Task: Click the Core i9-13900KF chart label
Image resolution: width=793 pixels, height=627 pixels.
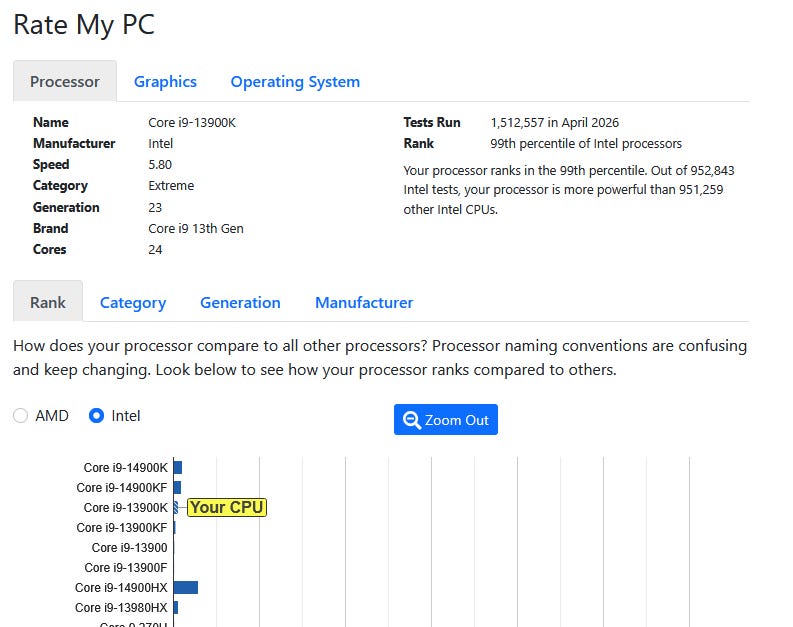Action: (x=121, y=527)
